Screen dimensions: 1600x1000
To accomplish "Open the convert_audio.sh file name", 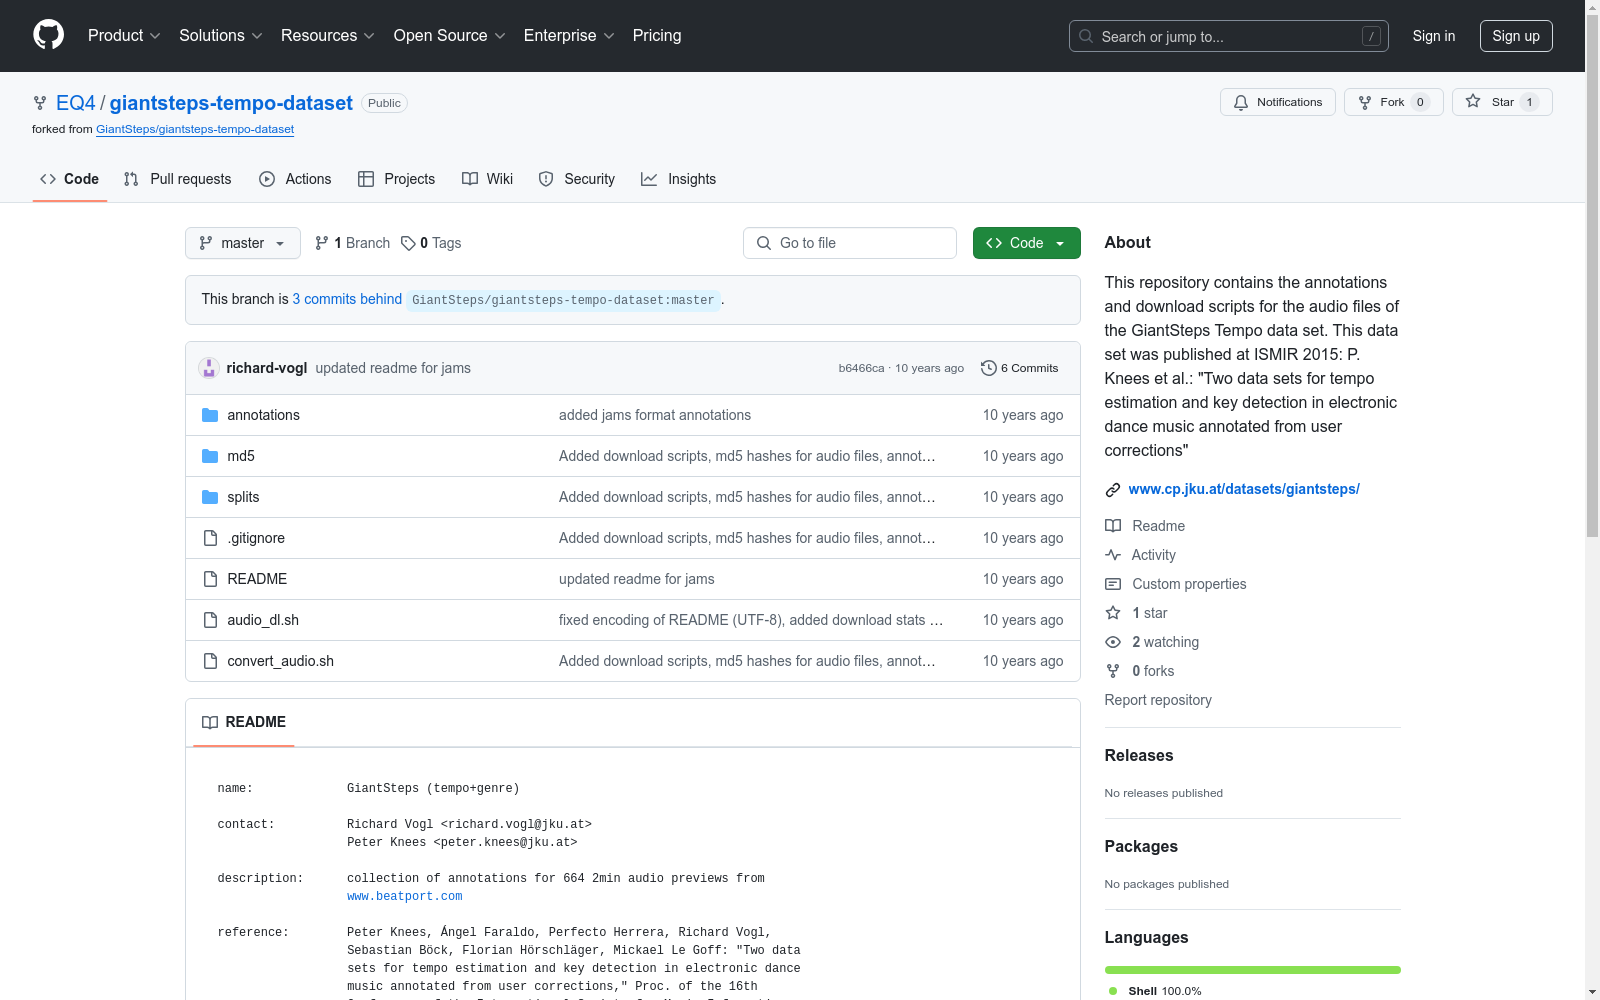I will coord(281,661).
